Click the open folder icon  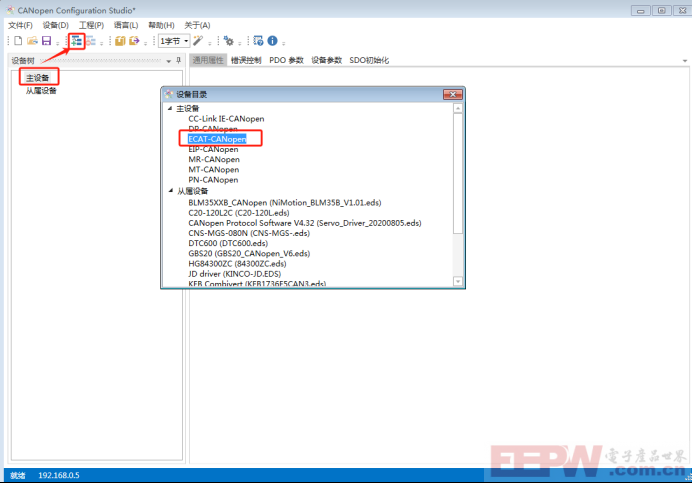coord(32,41)
